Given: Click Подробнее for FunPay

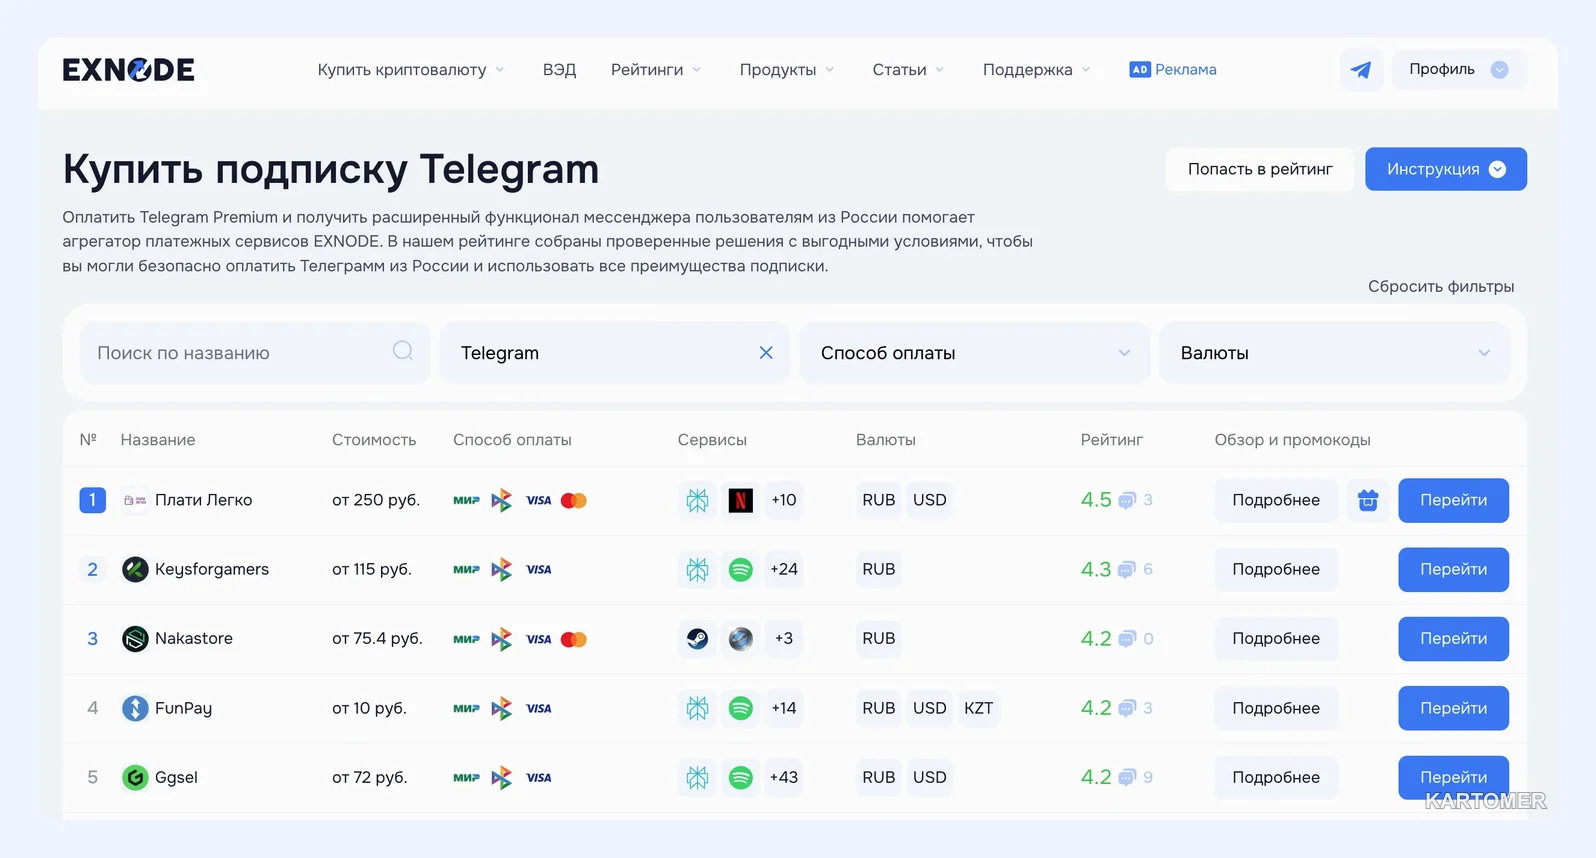Looking at the screenshot, I should click(x=1276, y=708).
